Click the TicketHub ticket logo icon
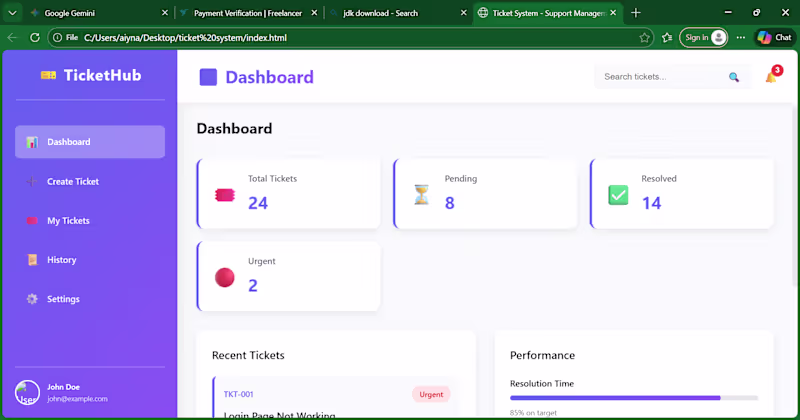 coord(48,76)
